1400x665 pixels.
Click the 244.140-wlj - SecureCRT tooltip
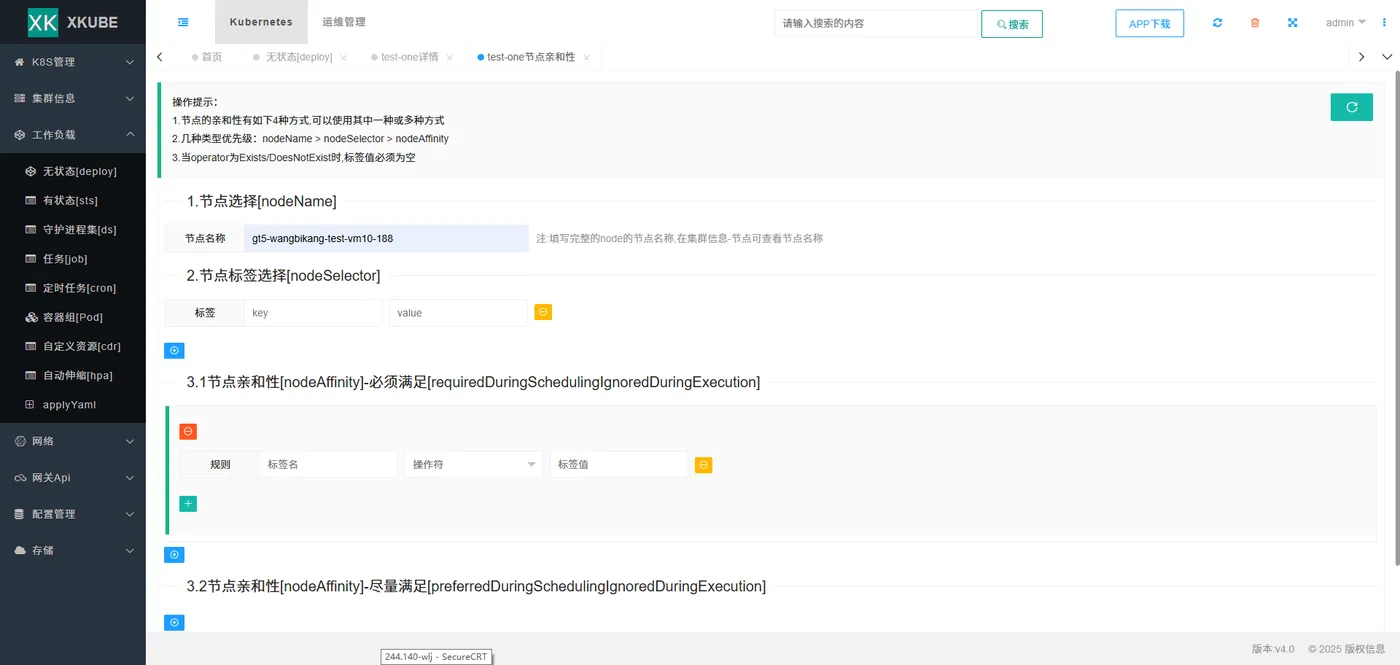[435, 657]
